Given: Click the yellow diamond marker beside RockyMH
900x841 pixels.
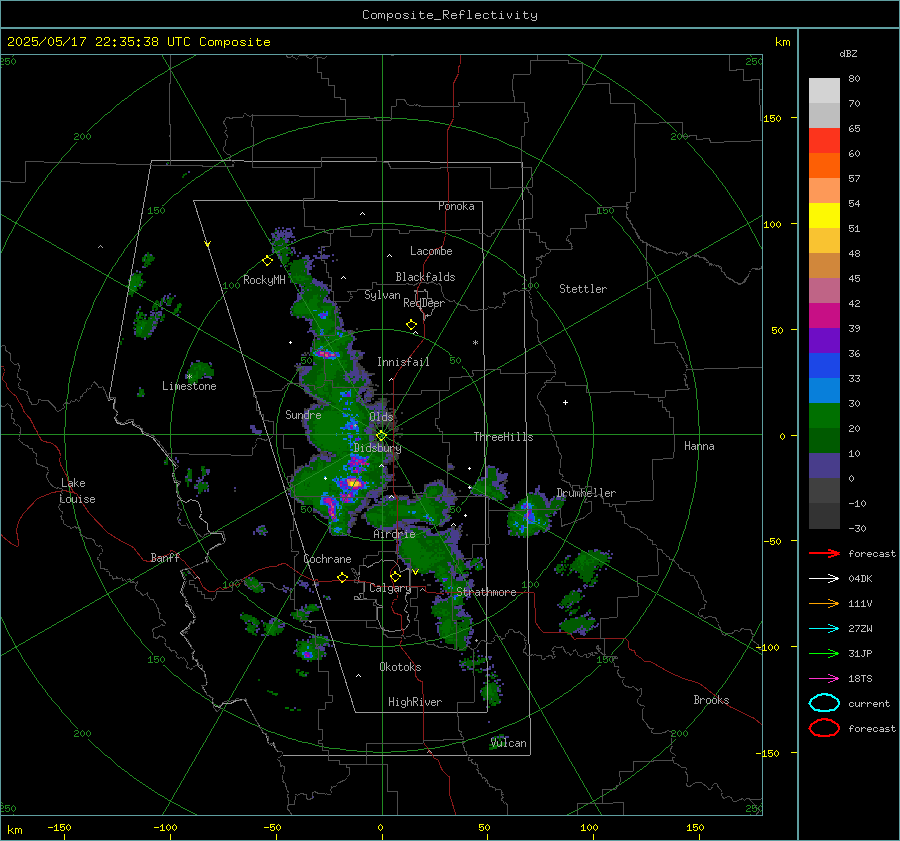Looking at the screenshot, I should [267, 261].
